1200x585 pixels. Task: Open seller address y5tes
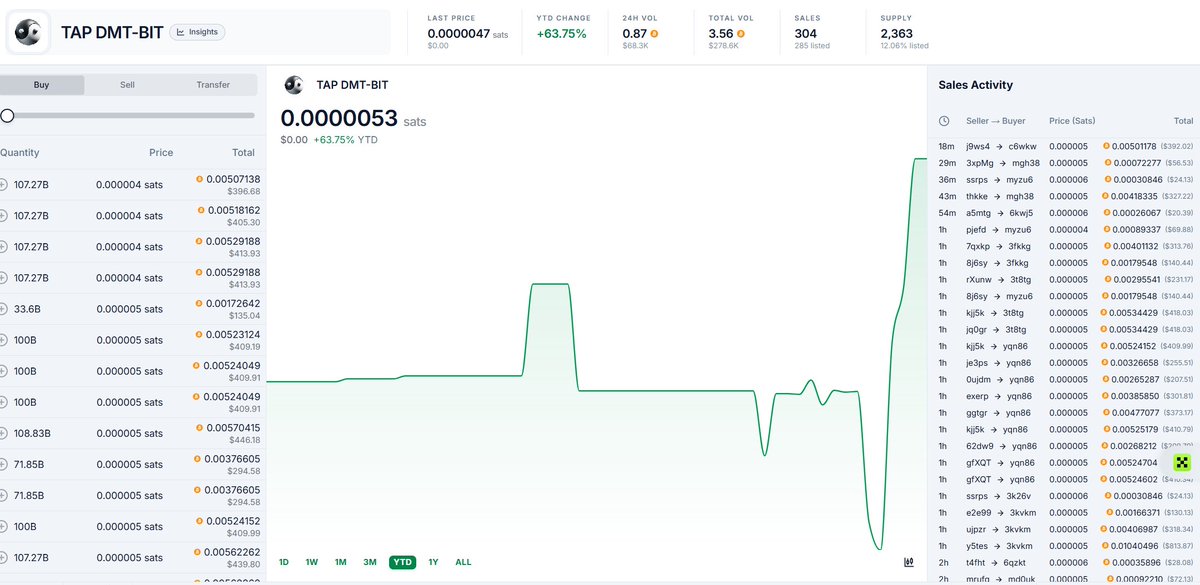pyautogui.click(x=978, y=546)
